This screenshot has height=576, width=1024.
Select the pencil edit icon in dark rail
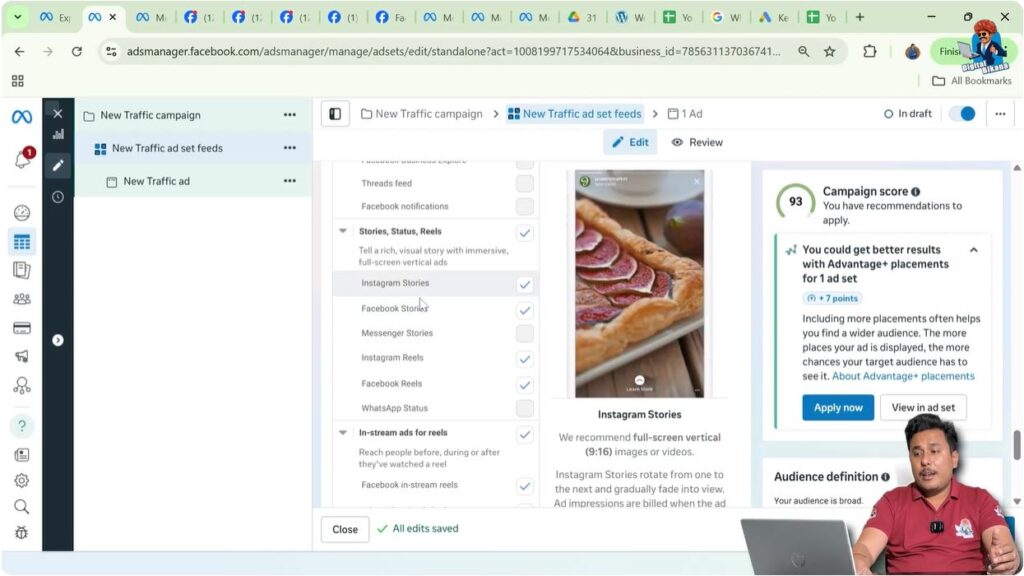58,165
